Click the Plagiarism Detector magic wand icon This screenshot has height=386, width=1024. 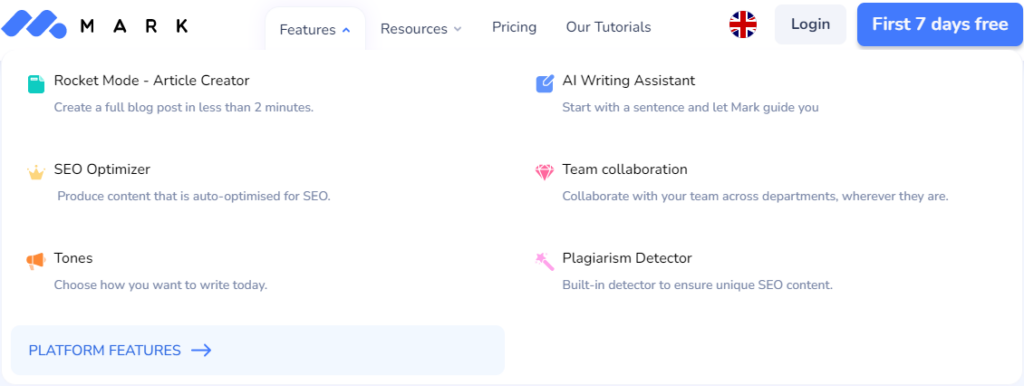tap(545, 261)
